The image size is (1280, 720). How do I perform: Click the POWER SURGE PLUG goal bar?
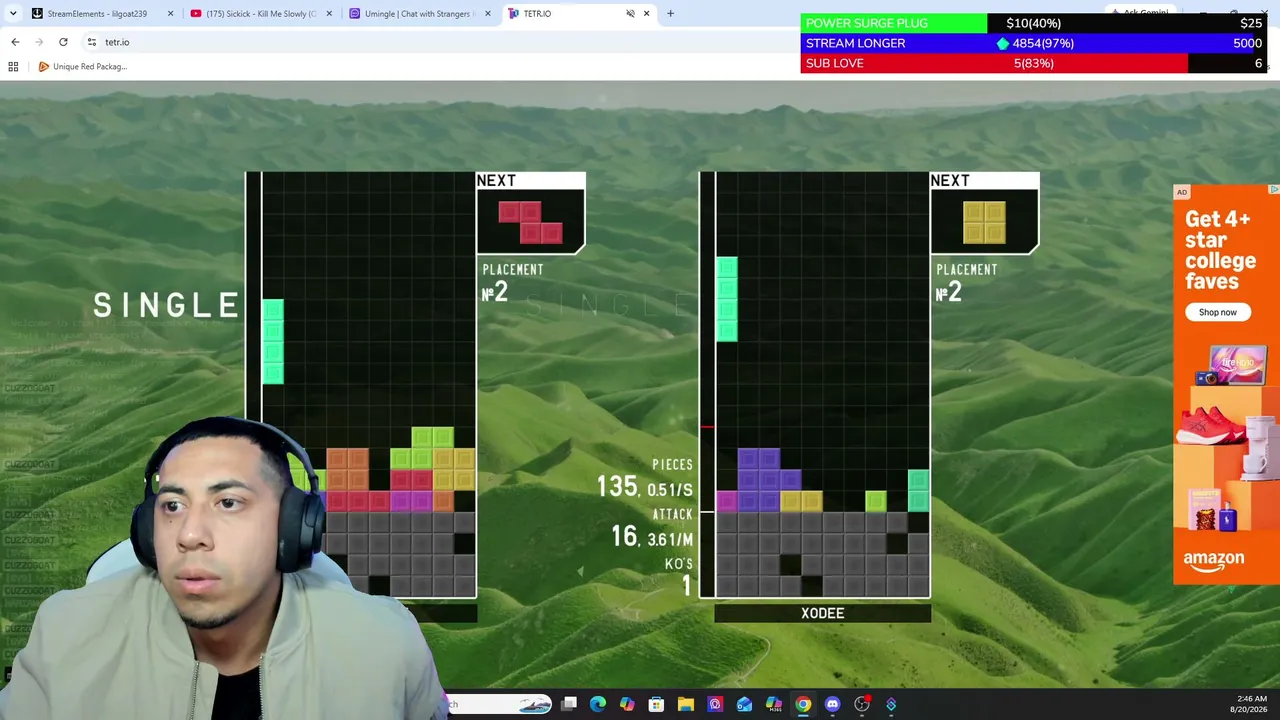(1034, 23)
